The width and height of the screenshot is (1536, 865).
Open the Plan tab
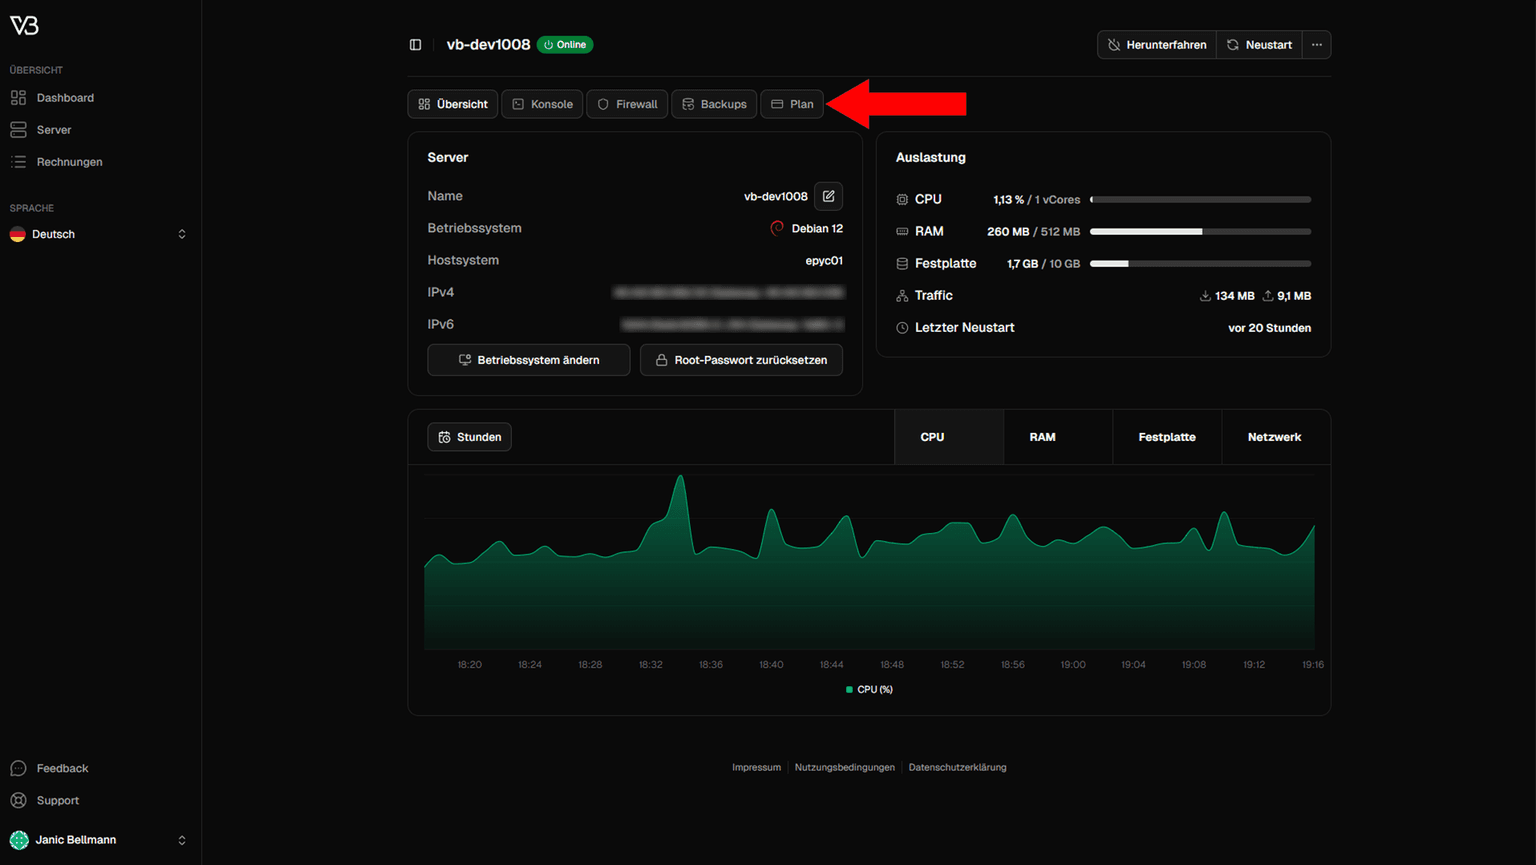click(792, 104)
